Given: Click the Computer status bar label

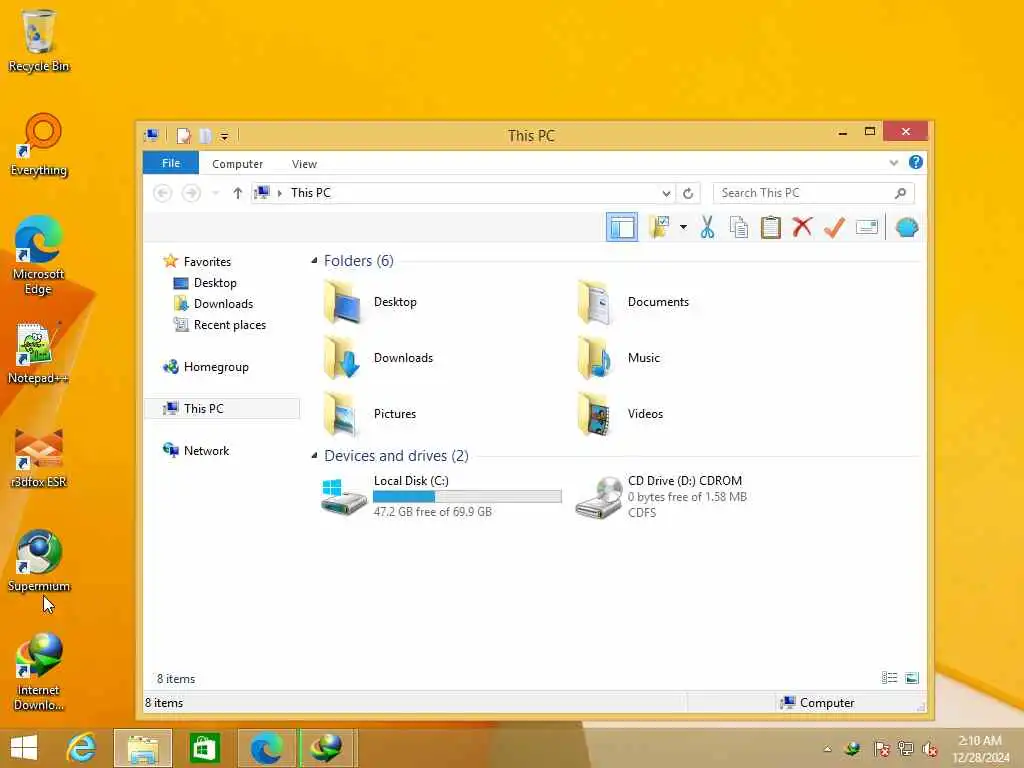Looking at the screenshot, I should 818,703.
